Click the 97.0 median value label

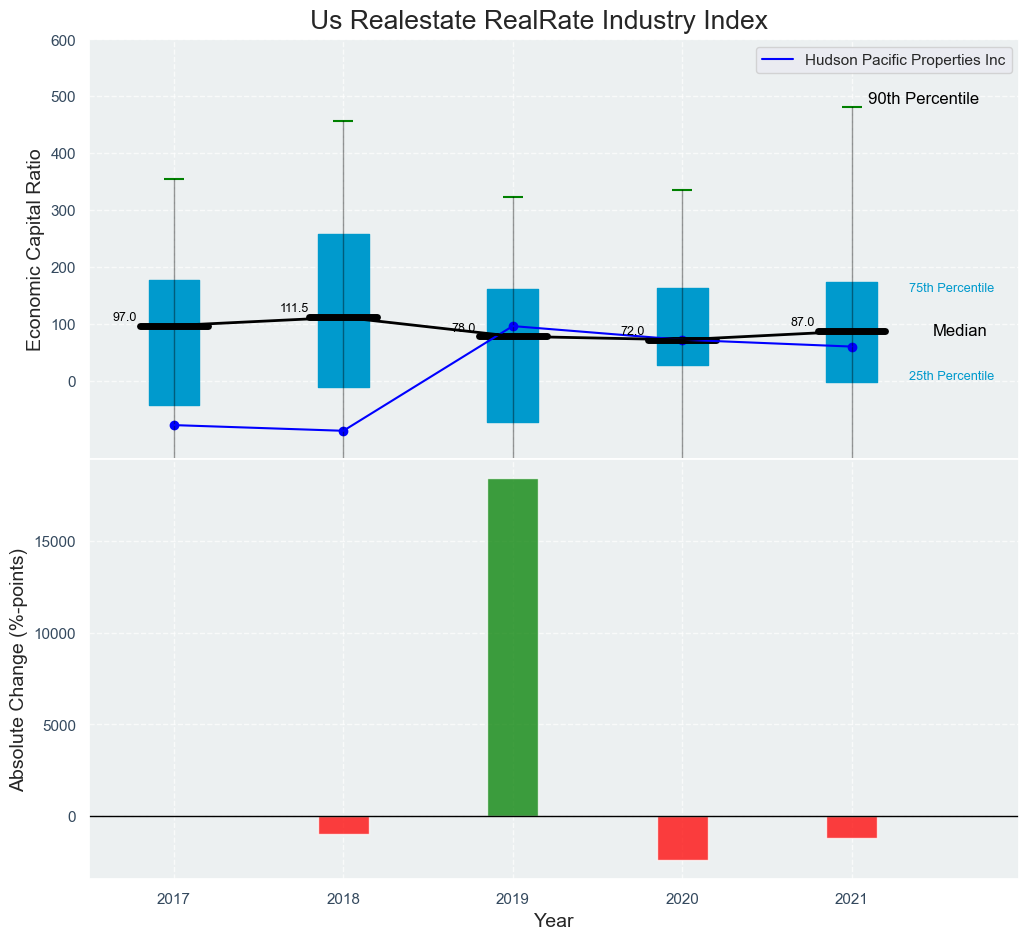(124, 317)
